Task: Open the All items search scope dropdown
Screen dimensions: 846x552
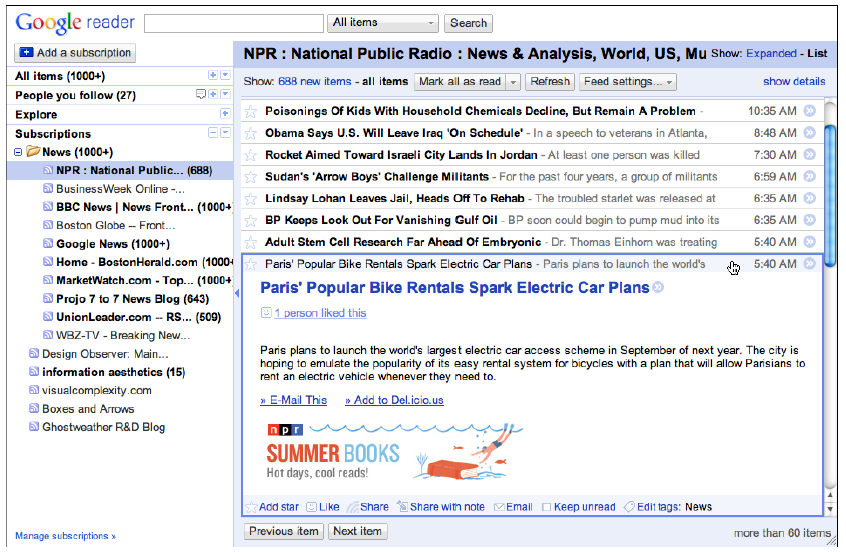Action: 383,23
